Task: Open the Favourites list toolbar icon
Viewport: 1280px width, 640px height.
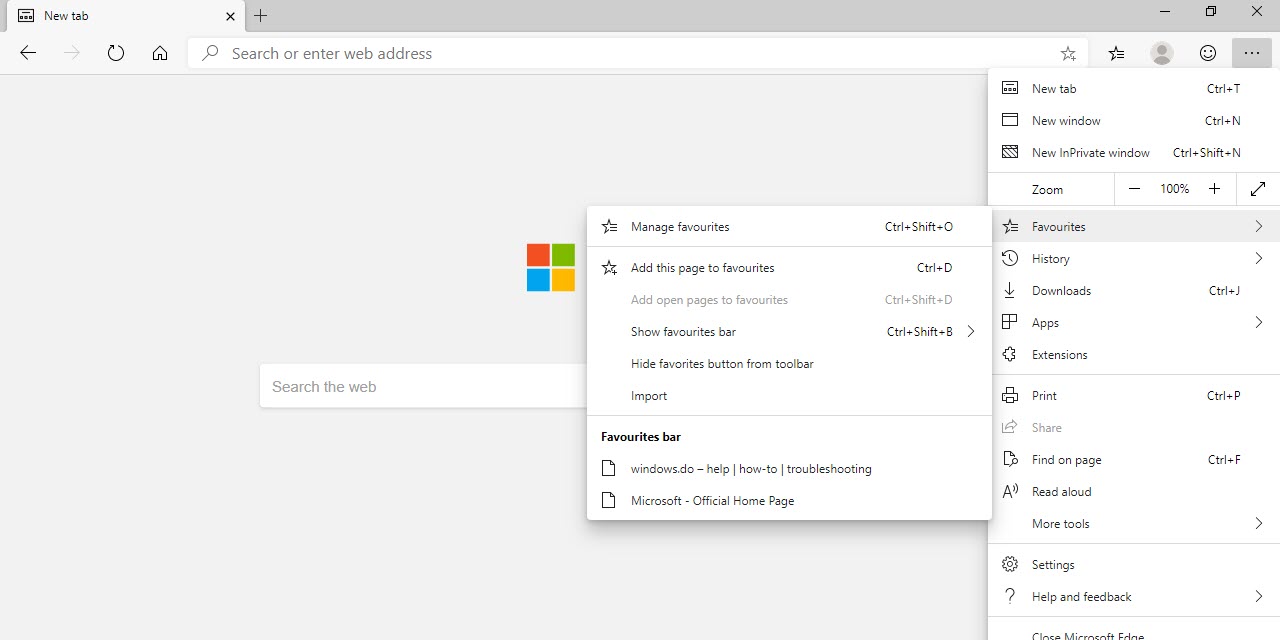Action: [1116, 53]
